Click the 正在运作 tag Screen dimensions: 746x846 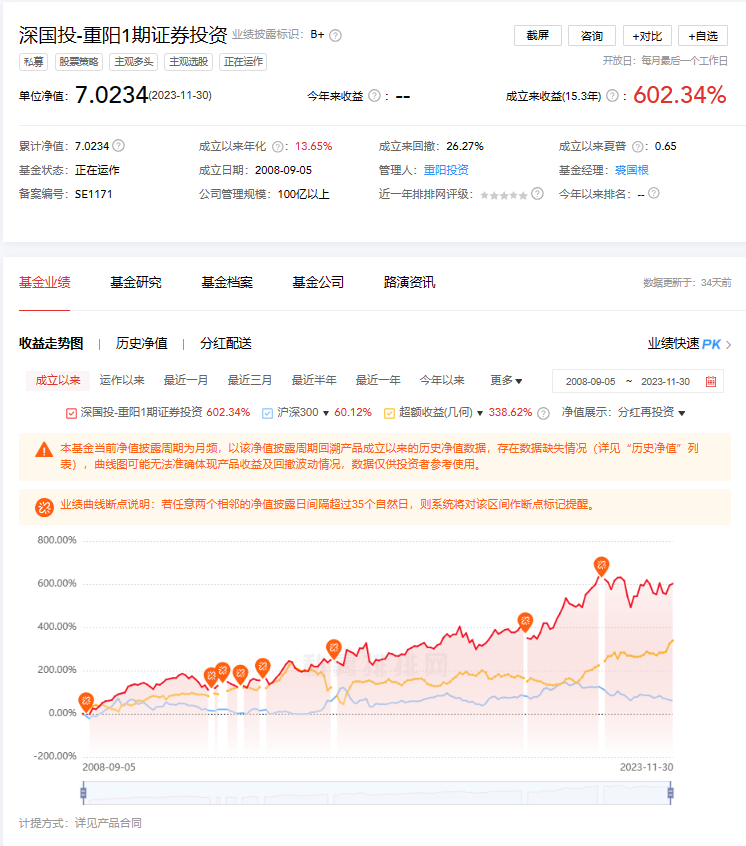(243, 62)
